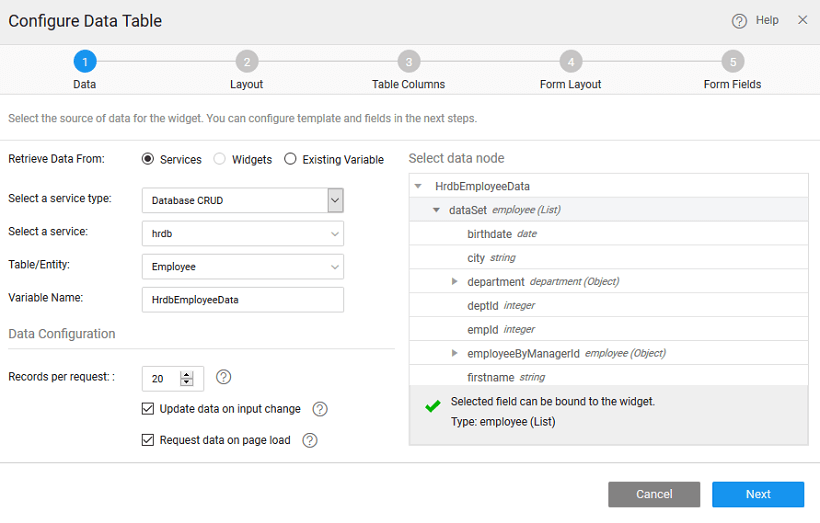Click step 5 Form Fields circle icon
Viewport: 820px width, 523px height.
click(x=732, y=62)
